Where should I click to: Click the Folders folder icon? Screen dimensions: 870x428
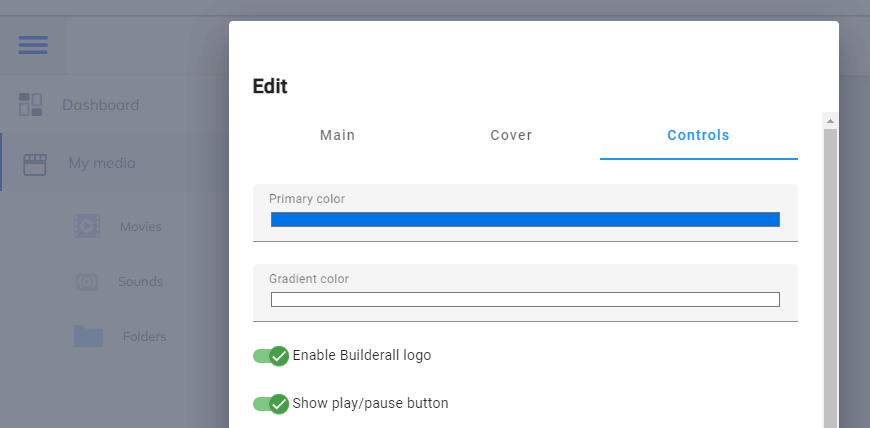[88, 336]
